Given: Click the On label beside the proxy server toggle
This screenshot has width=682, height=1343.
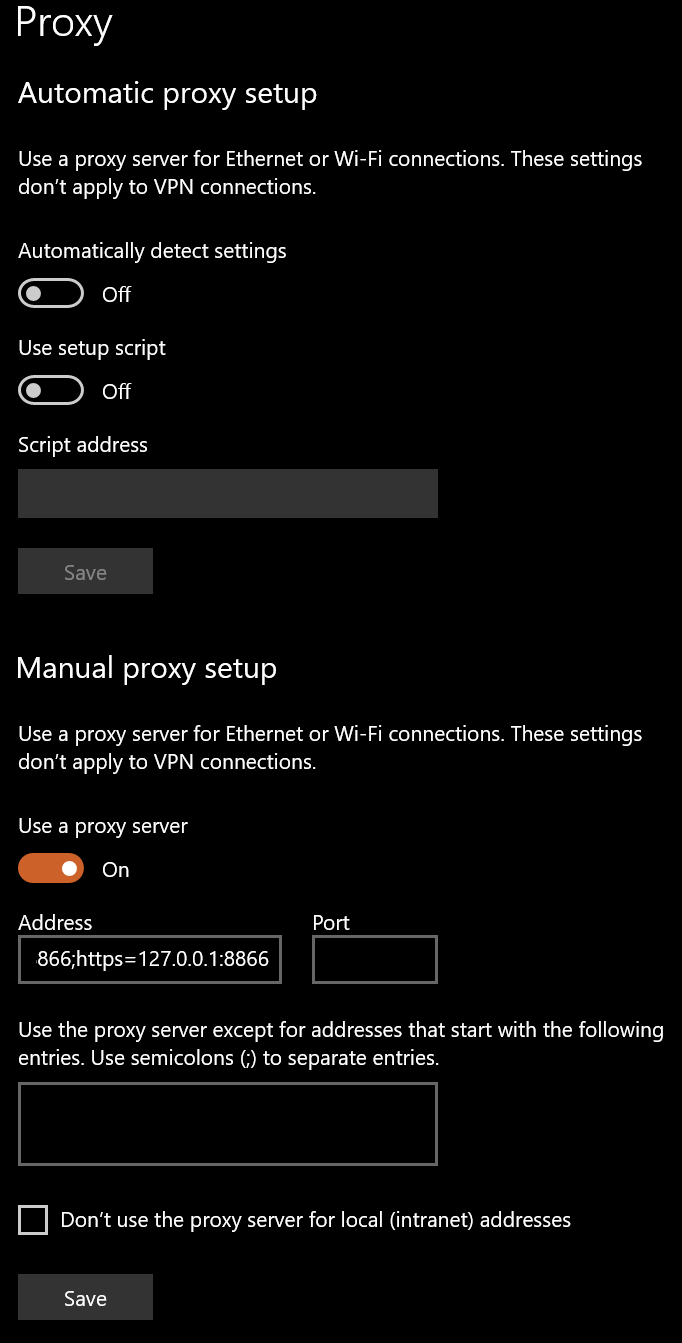Looking at the screenshot, I should click(116, 870).
